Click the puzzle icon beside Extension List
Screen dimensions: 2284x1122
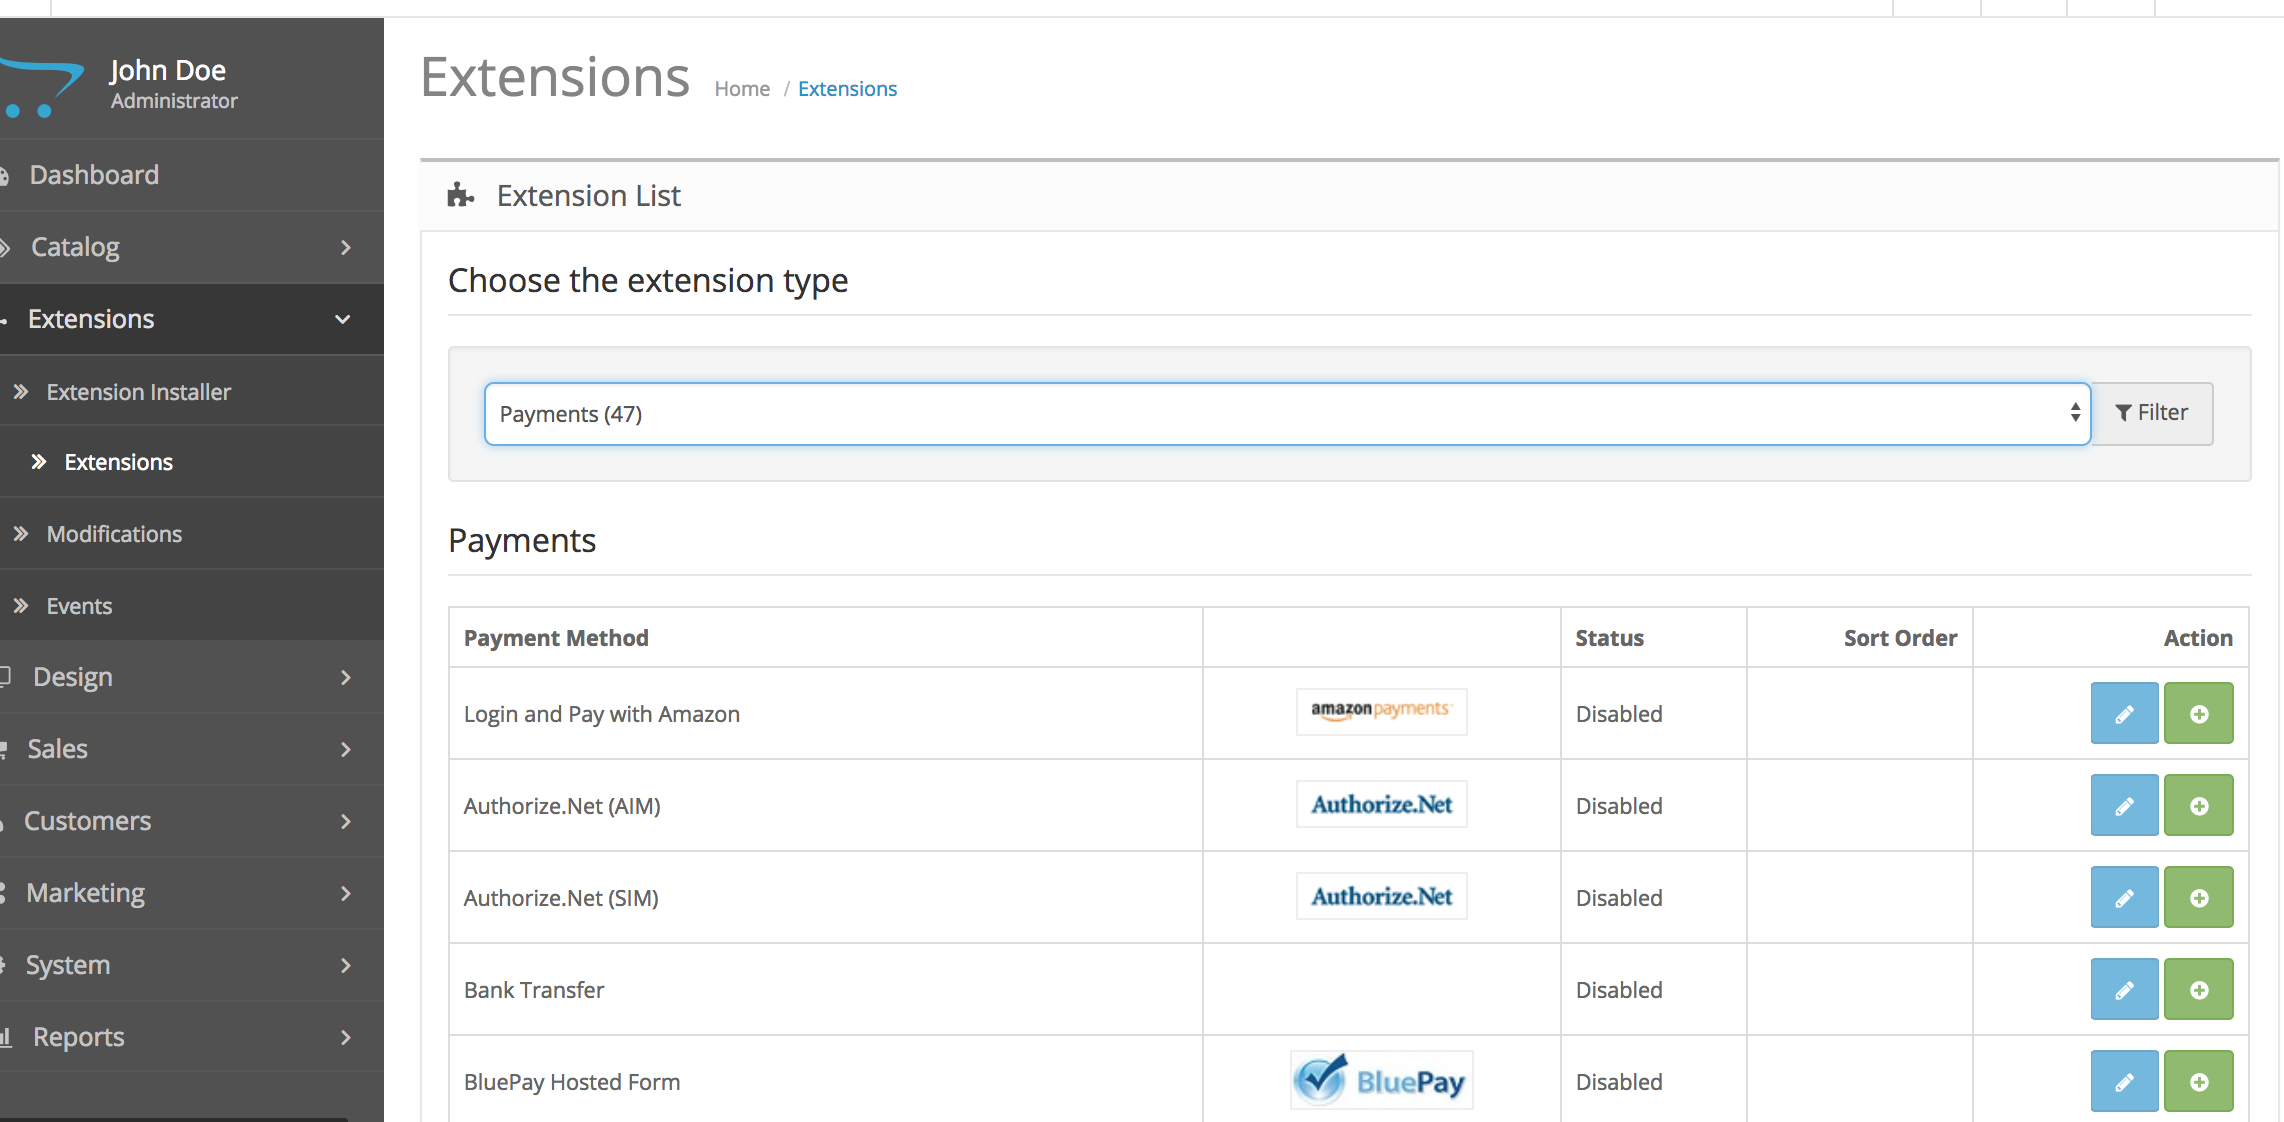pyautogui.click(x=460, y=195)
